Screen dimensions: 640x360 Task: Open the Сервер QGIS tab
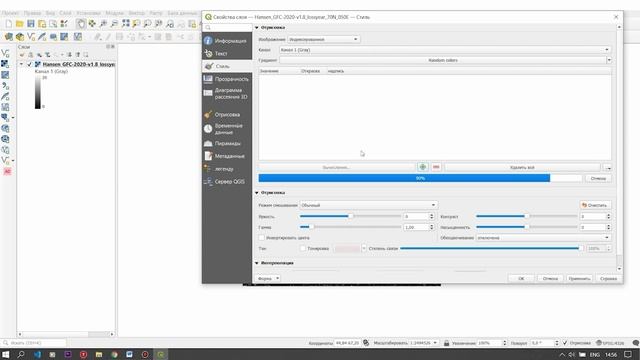pos(227,181)
